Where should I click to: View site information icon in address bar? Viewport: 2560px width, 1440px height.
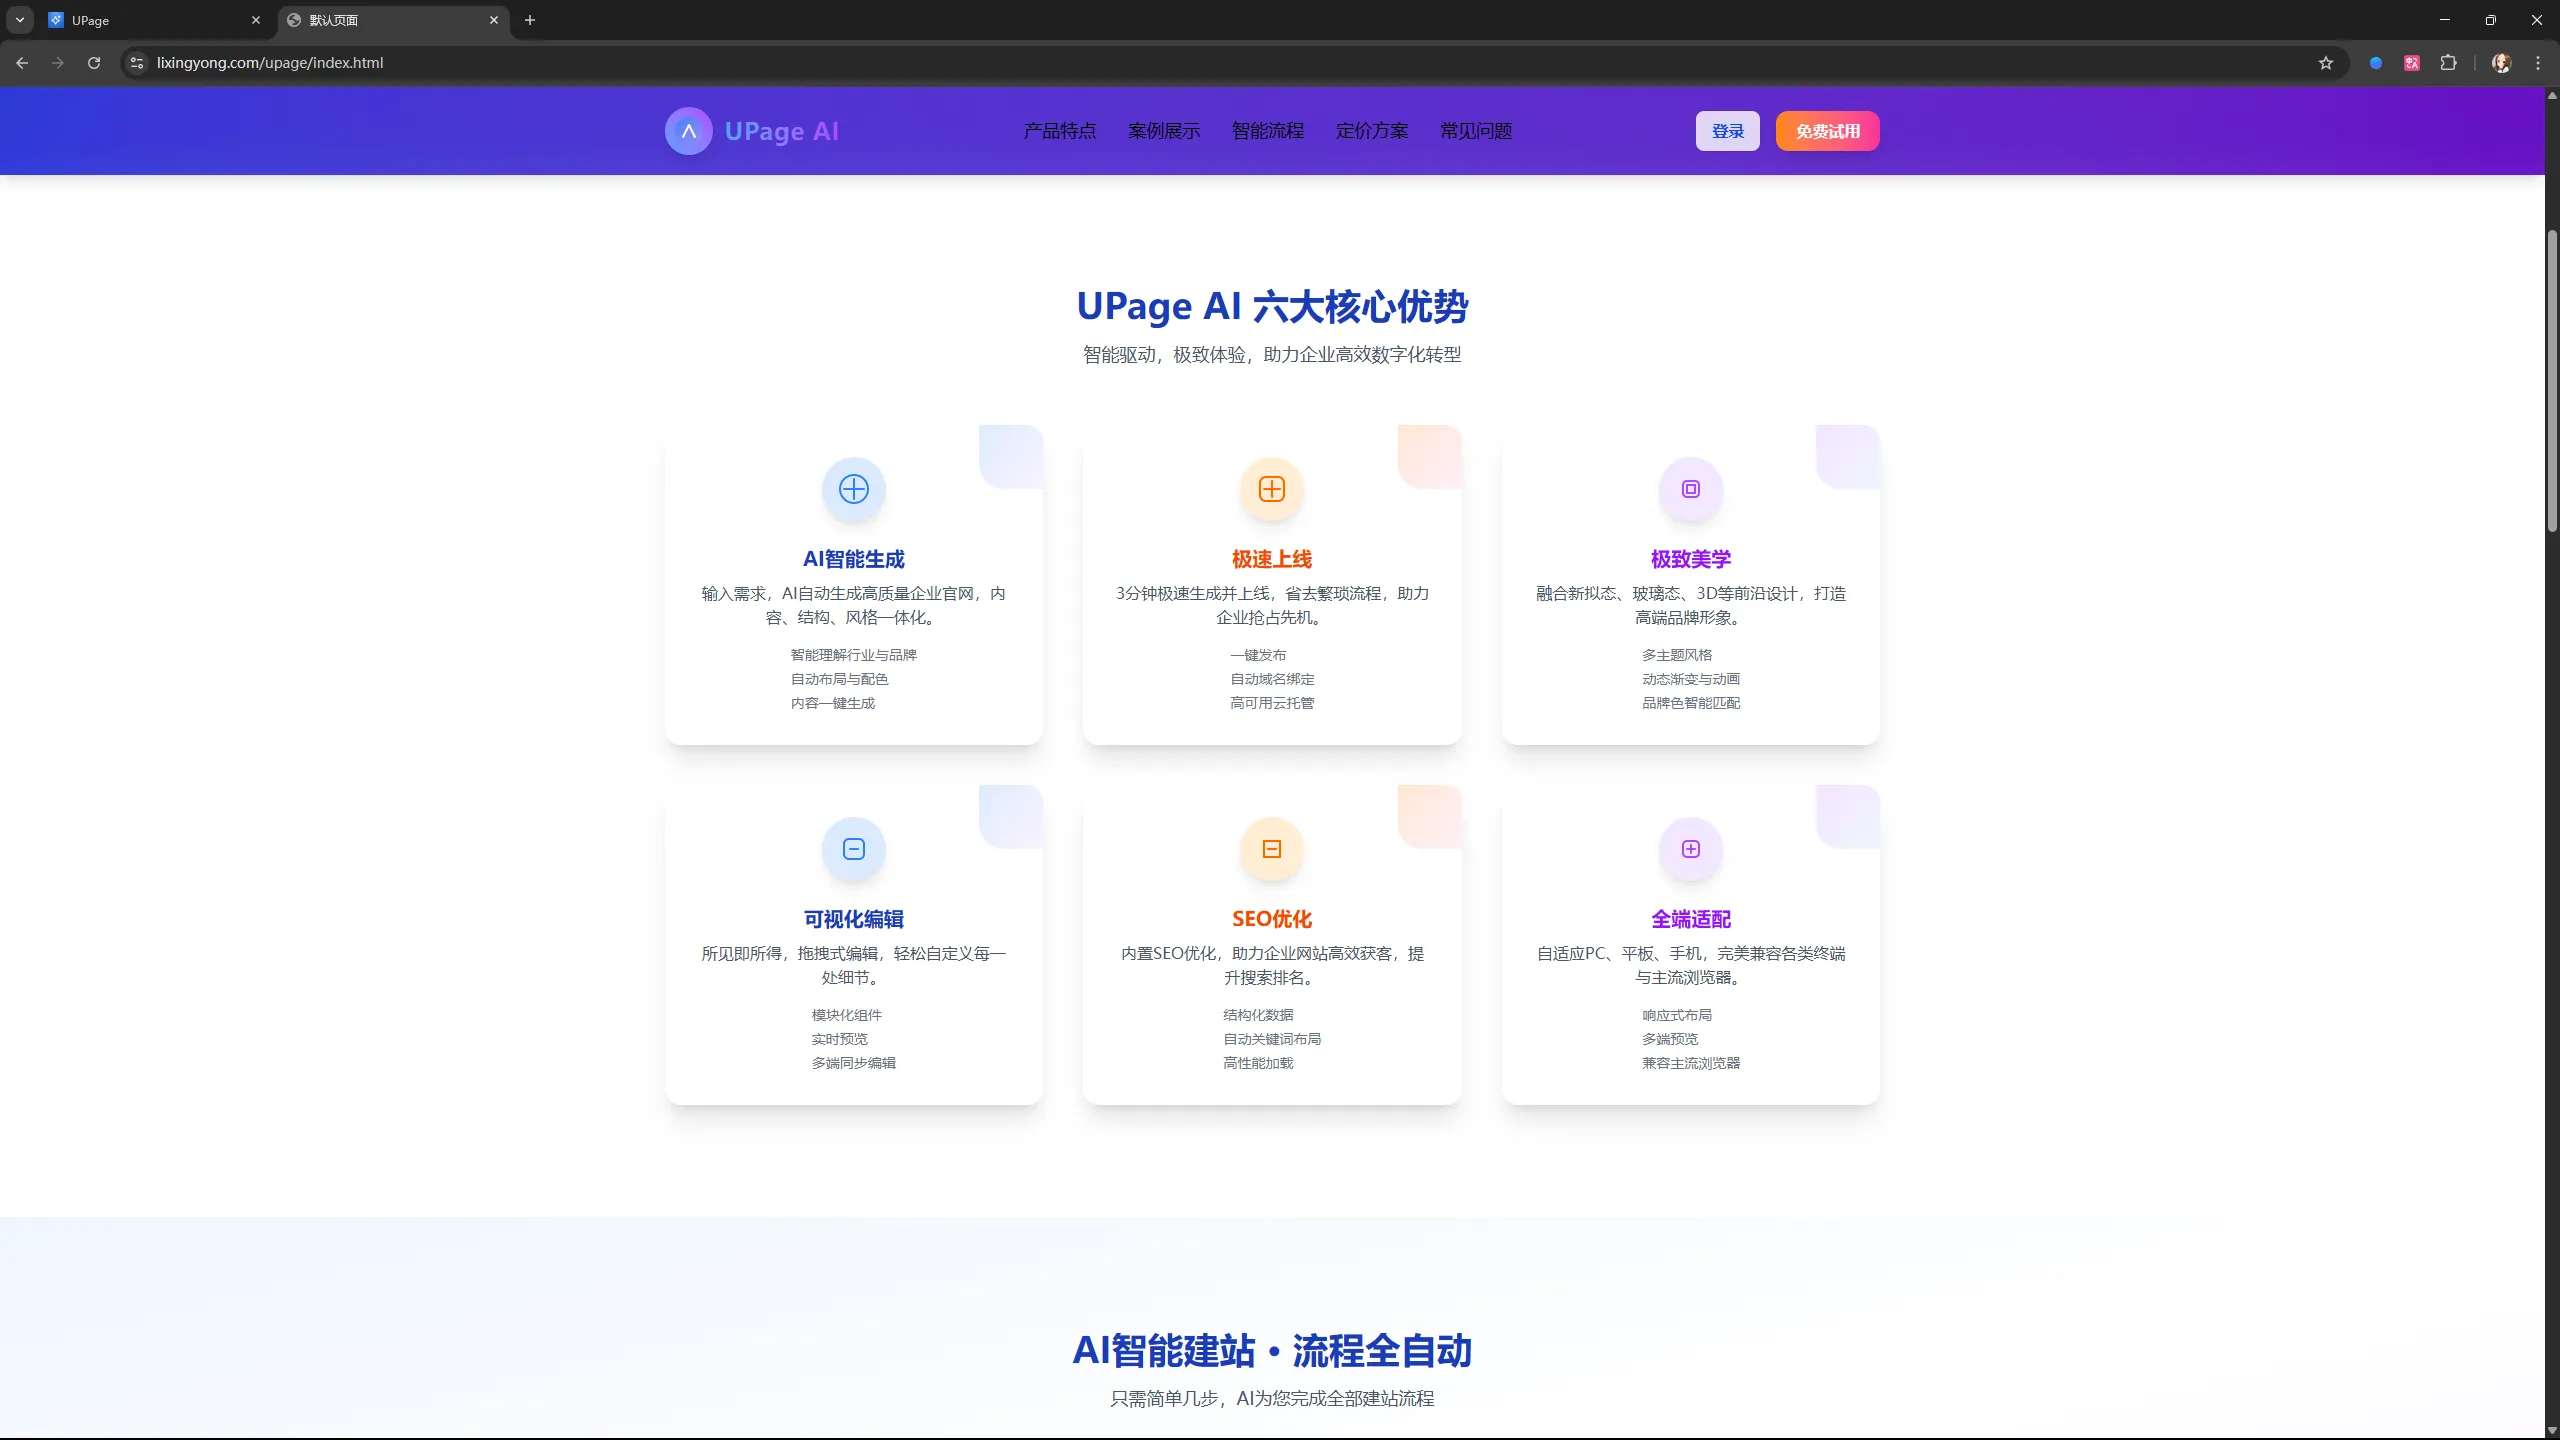(x=137, y=63)
